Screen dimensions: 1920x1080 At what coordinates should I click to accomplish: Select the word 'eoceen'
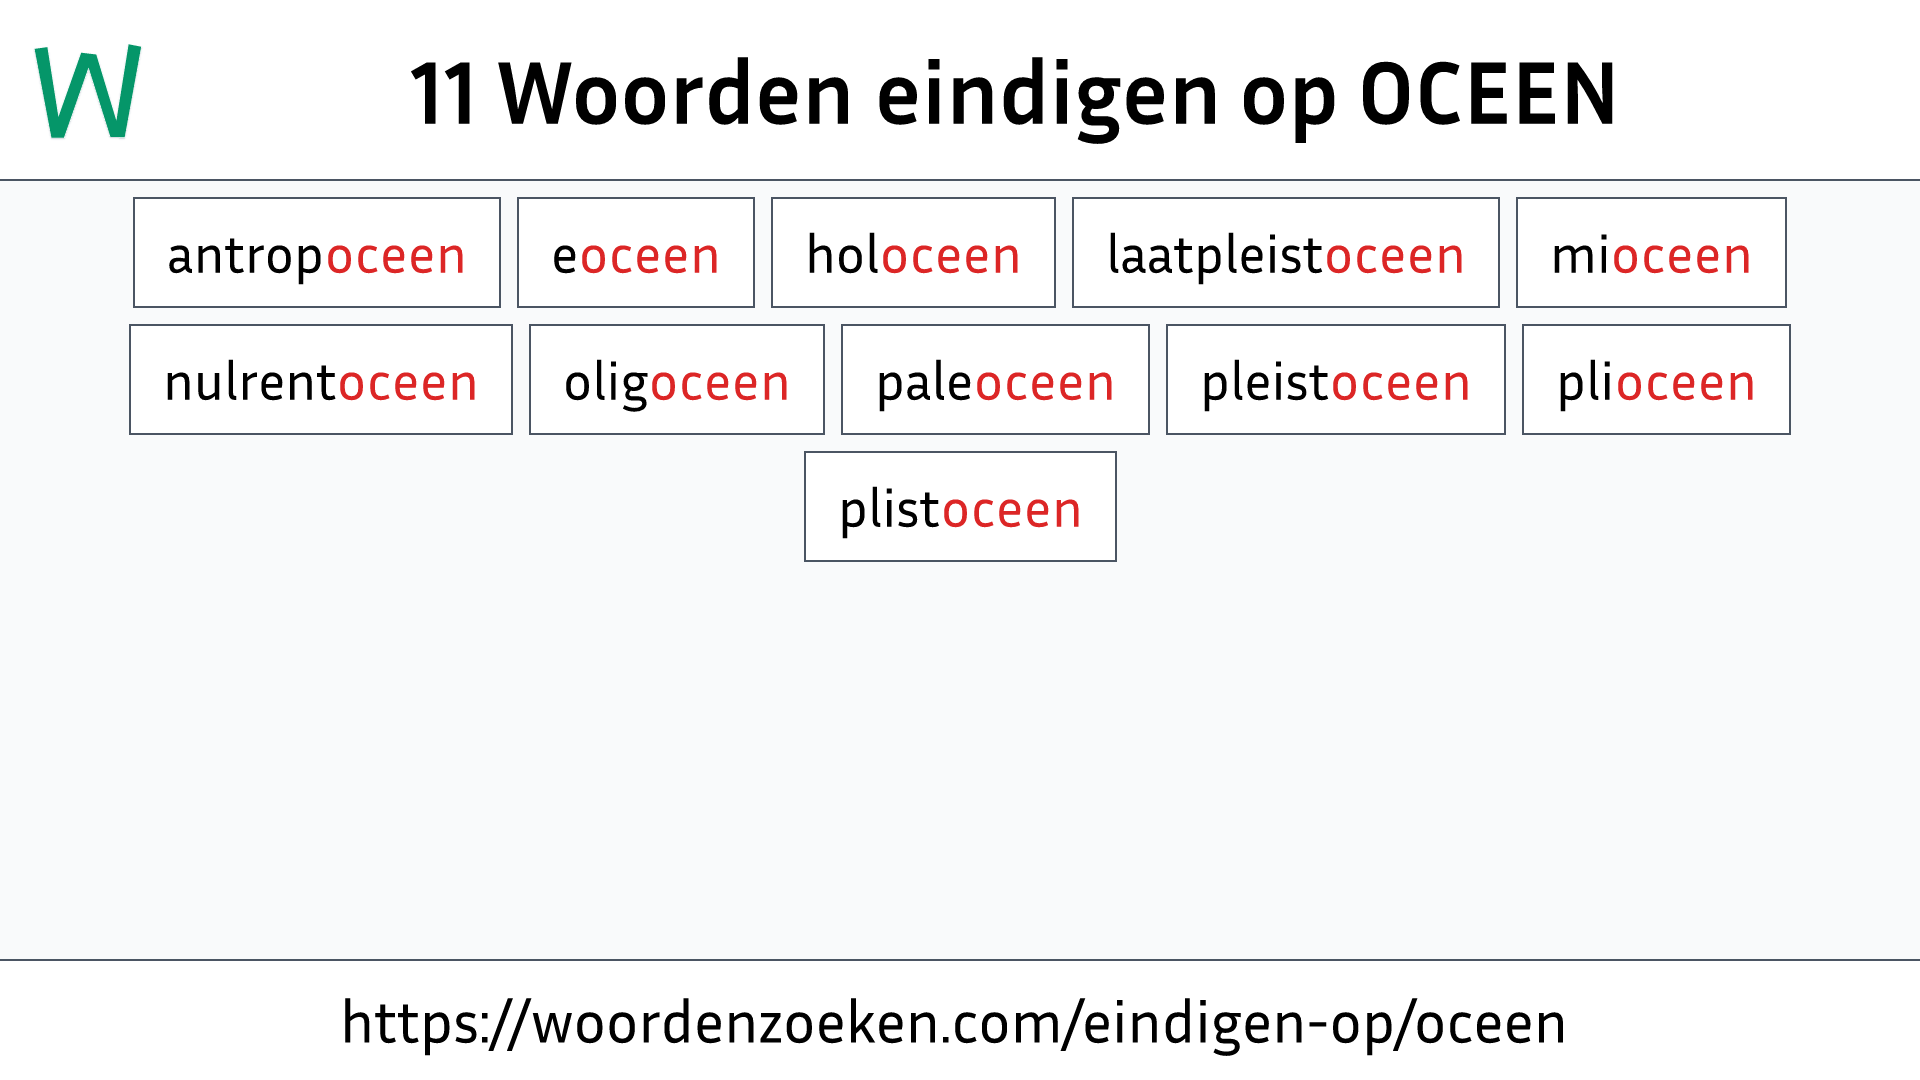click(636, 252)
